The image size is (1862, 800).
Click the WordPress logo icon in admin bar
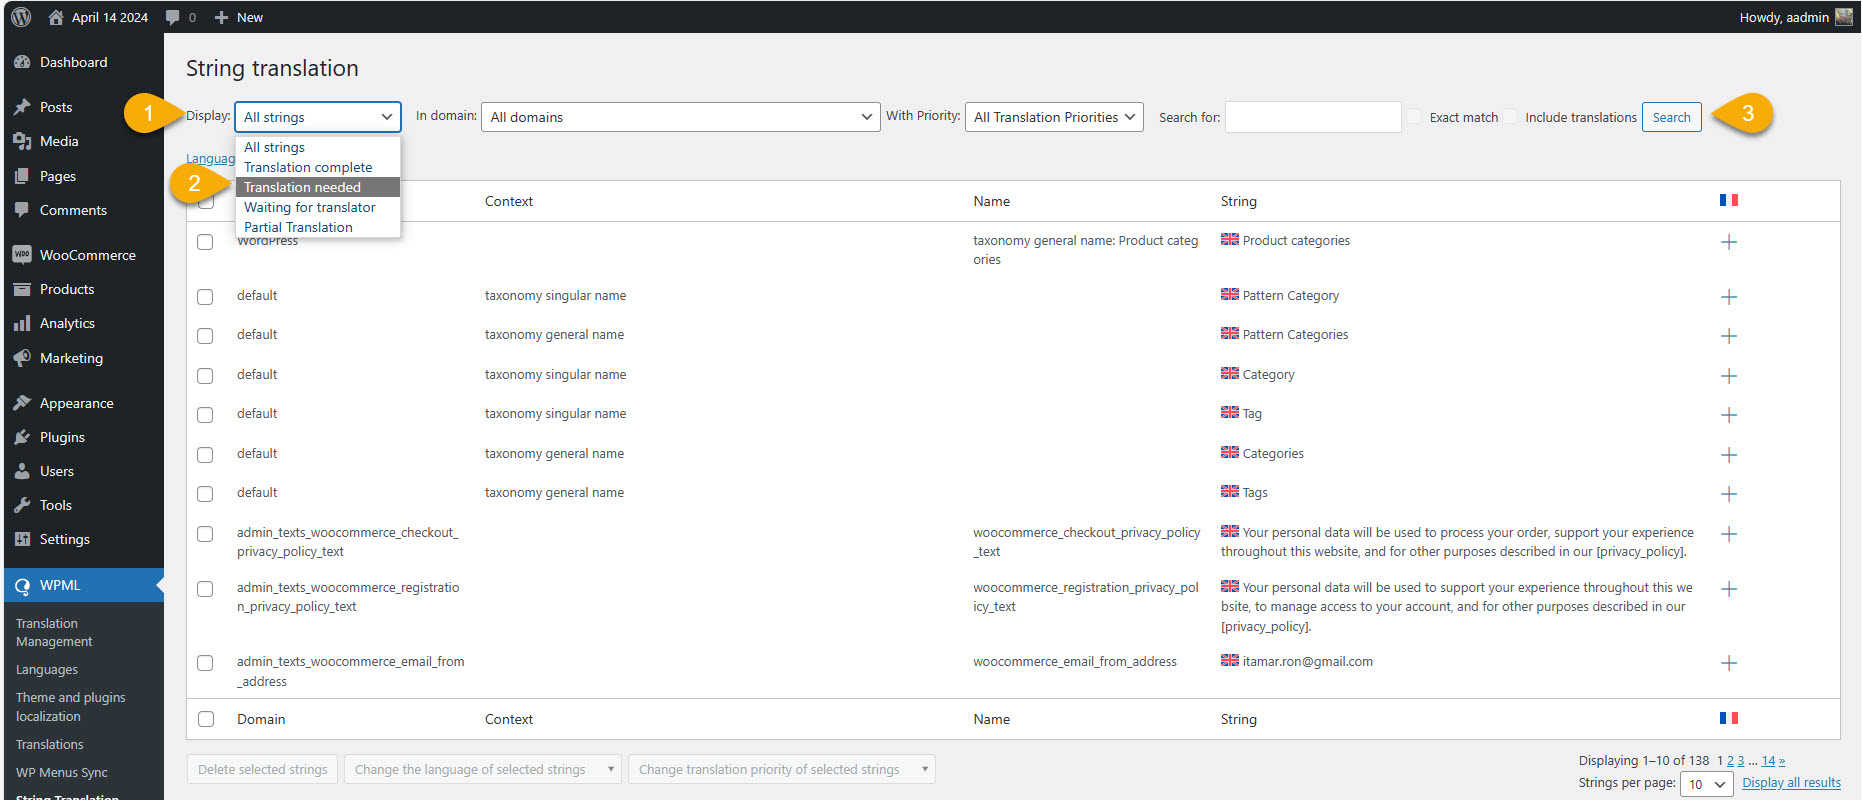(21, 17)
